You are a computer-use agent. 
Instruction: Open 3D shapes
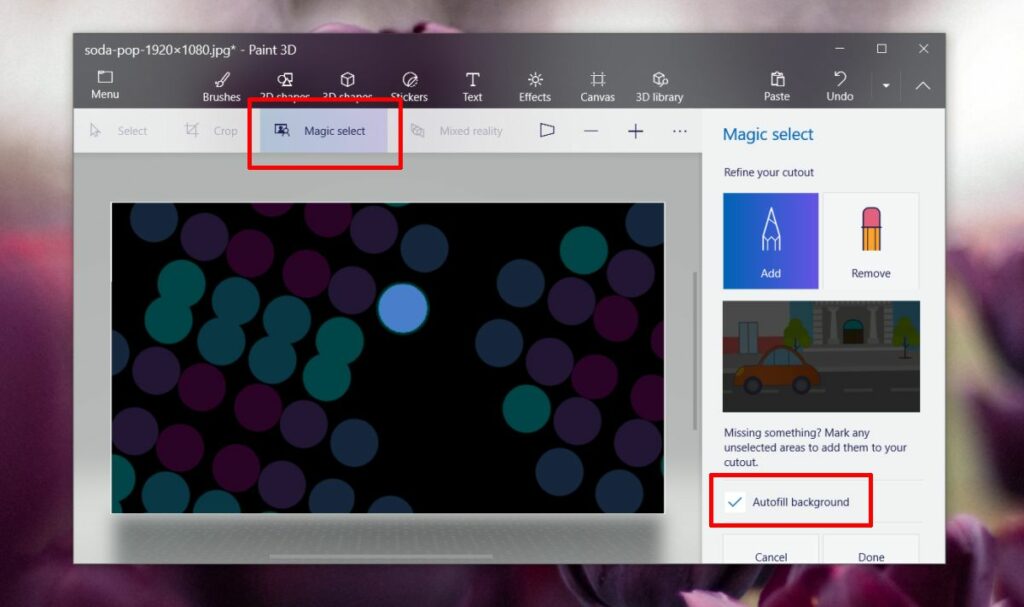(347, 84)
